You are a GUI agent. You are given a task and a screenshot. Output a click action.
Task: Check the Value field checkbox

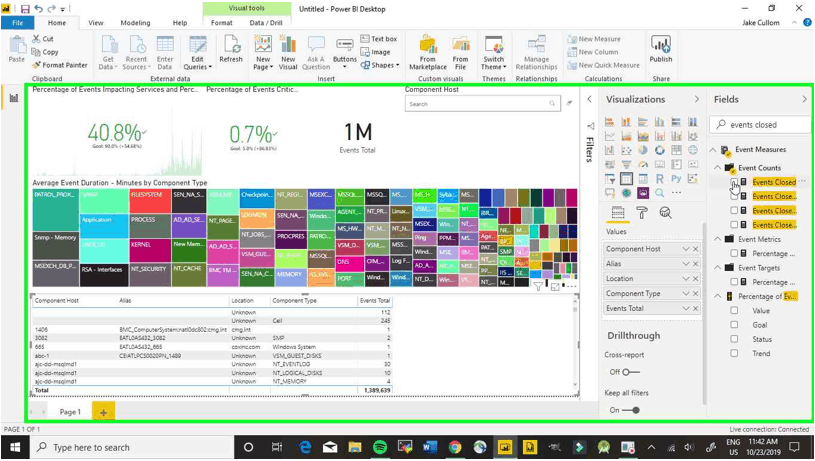pyautogui.click(x=734, y=310)
